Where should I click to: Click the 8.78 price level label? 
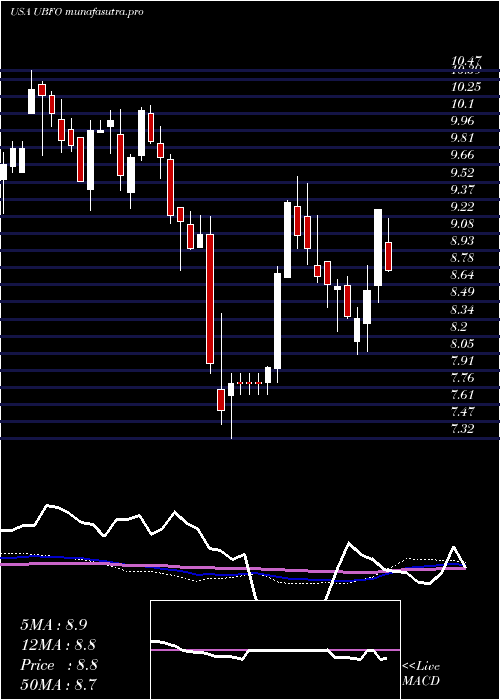point(464,258)
